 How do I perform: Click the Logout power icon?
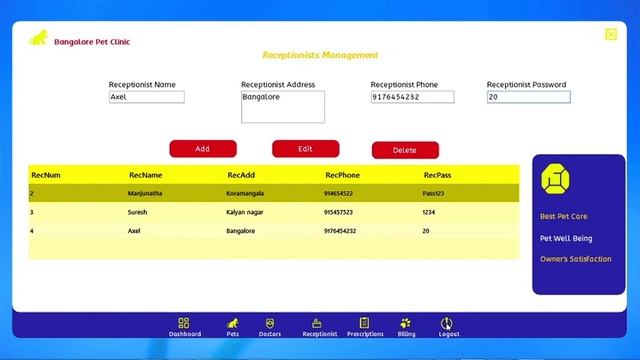point(447,323)
